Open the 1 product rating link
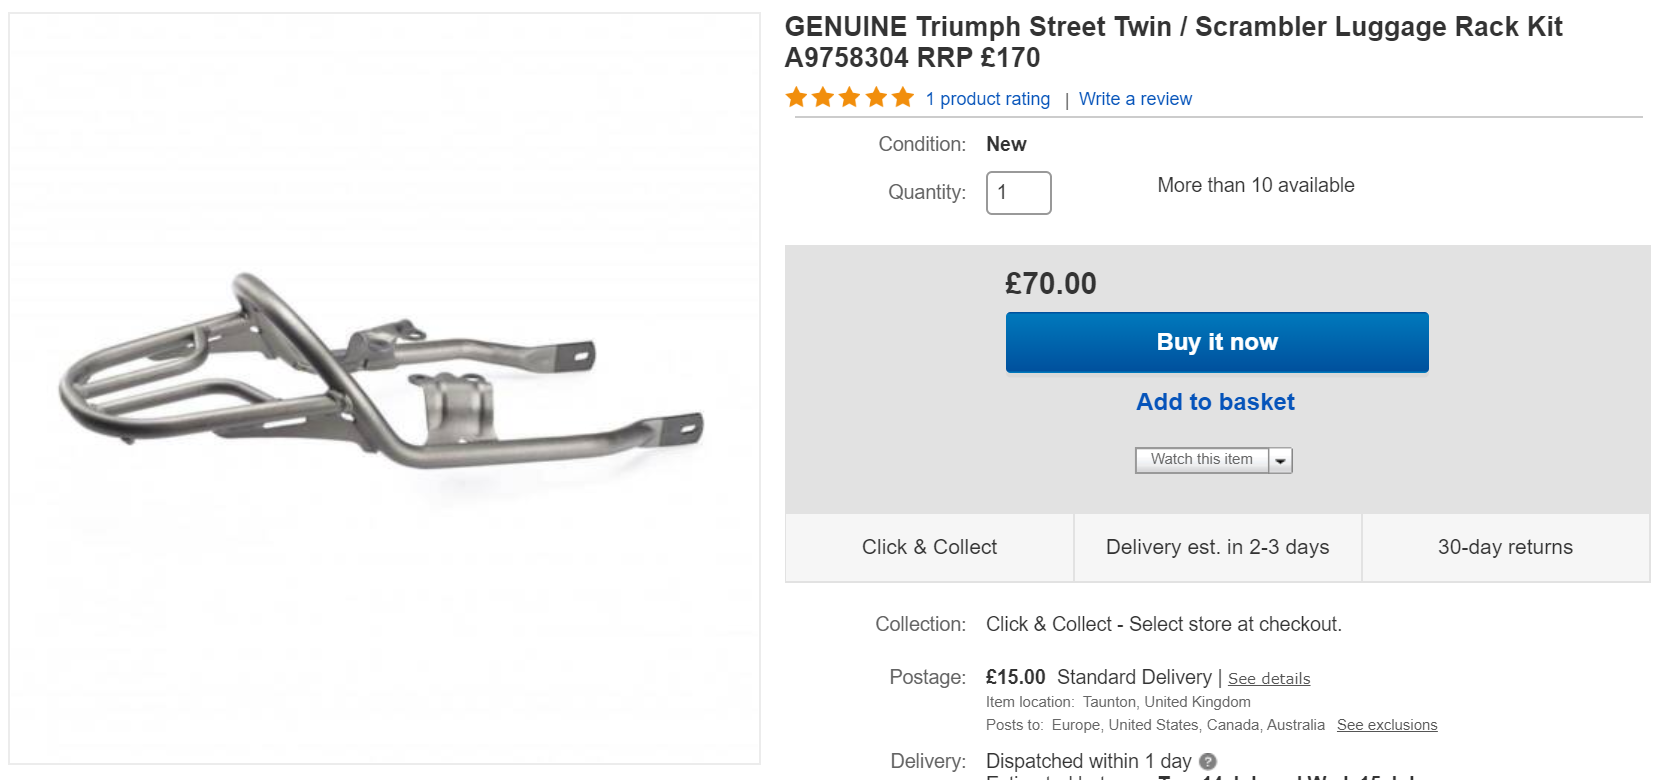The width and height of the screenshot is (1663, 780). [x=987, y=99]
